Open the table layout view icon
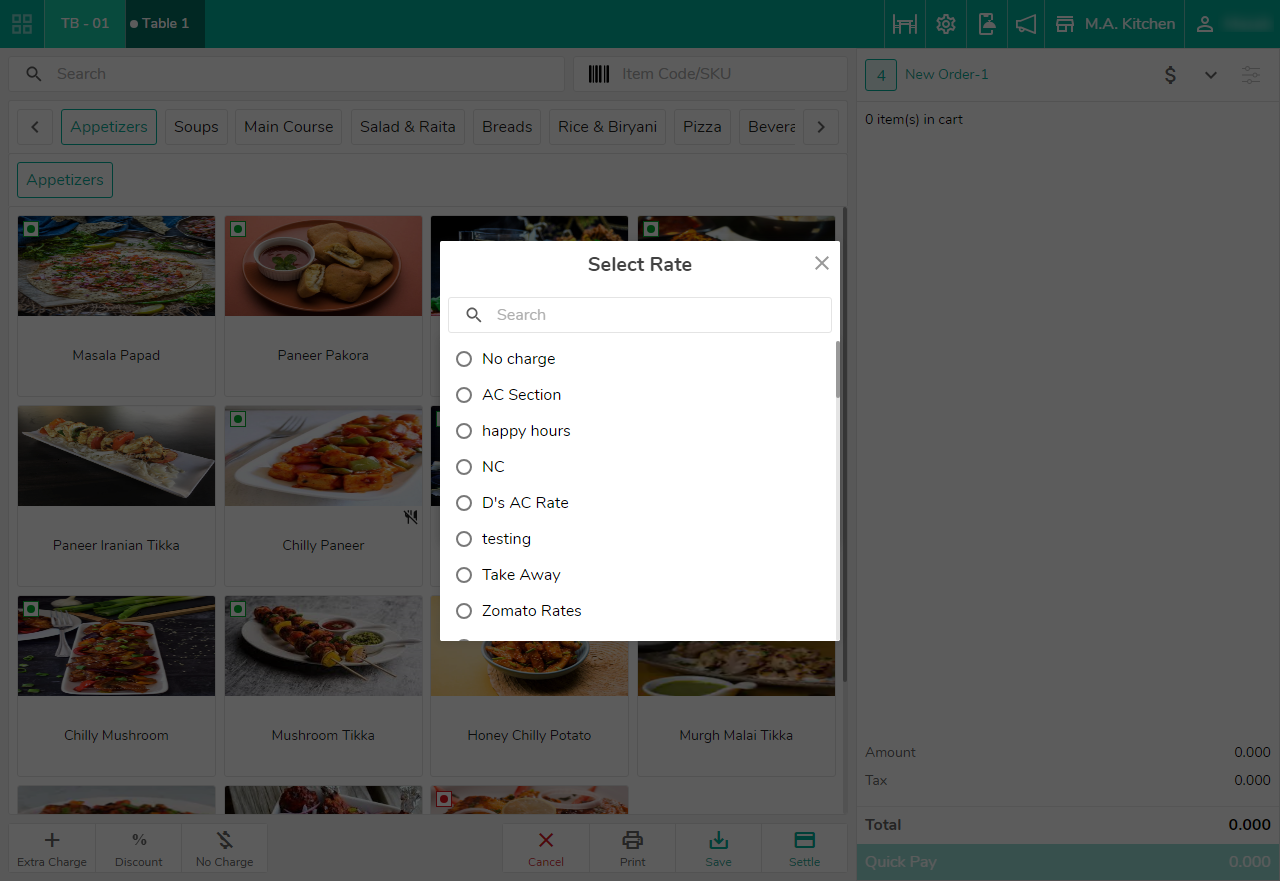 coord(905,24)
